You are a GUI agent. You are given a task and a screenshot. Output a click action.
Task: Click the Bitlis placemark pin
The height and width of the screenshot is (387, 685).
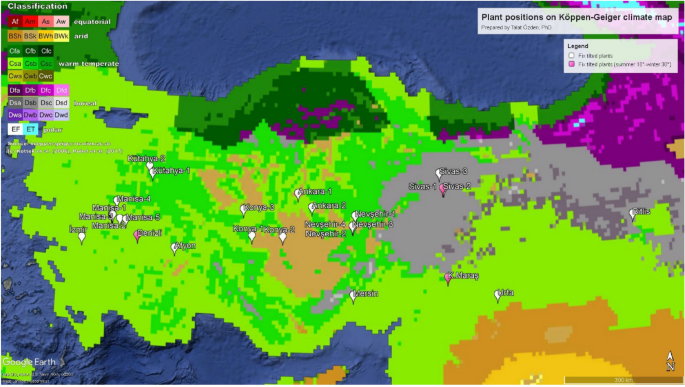[633, 214]
